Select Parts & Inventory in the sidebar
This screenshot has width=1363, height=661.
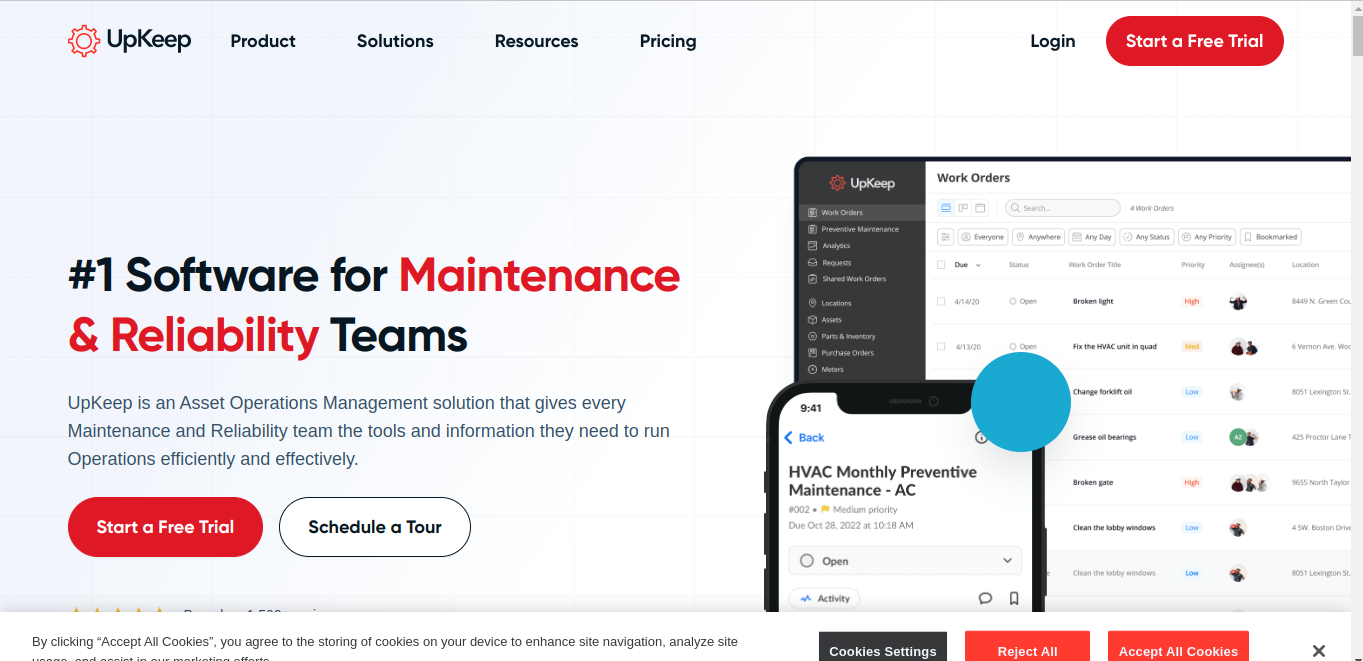pyautogui.click(x=848, y=337)
